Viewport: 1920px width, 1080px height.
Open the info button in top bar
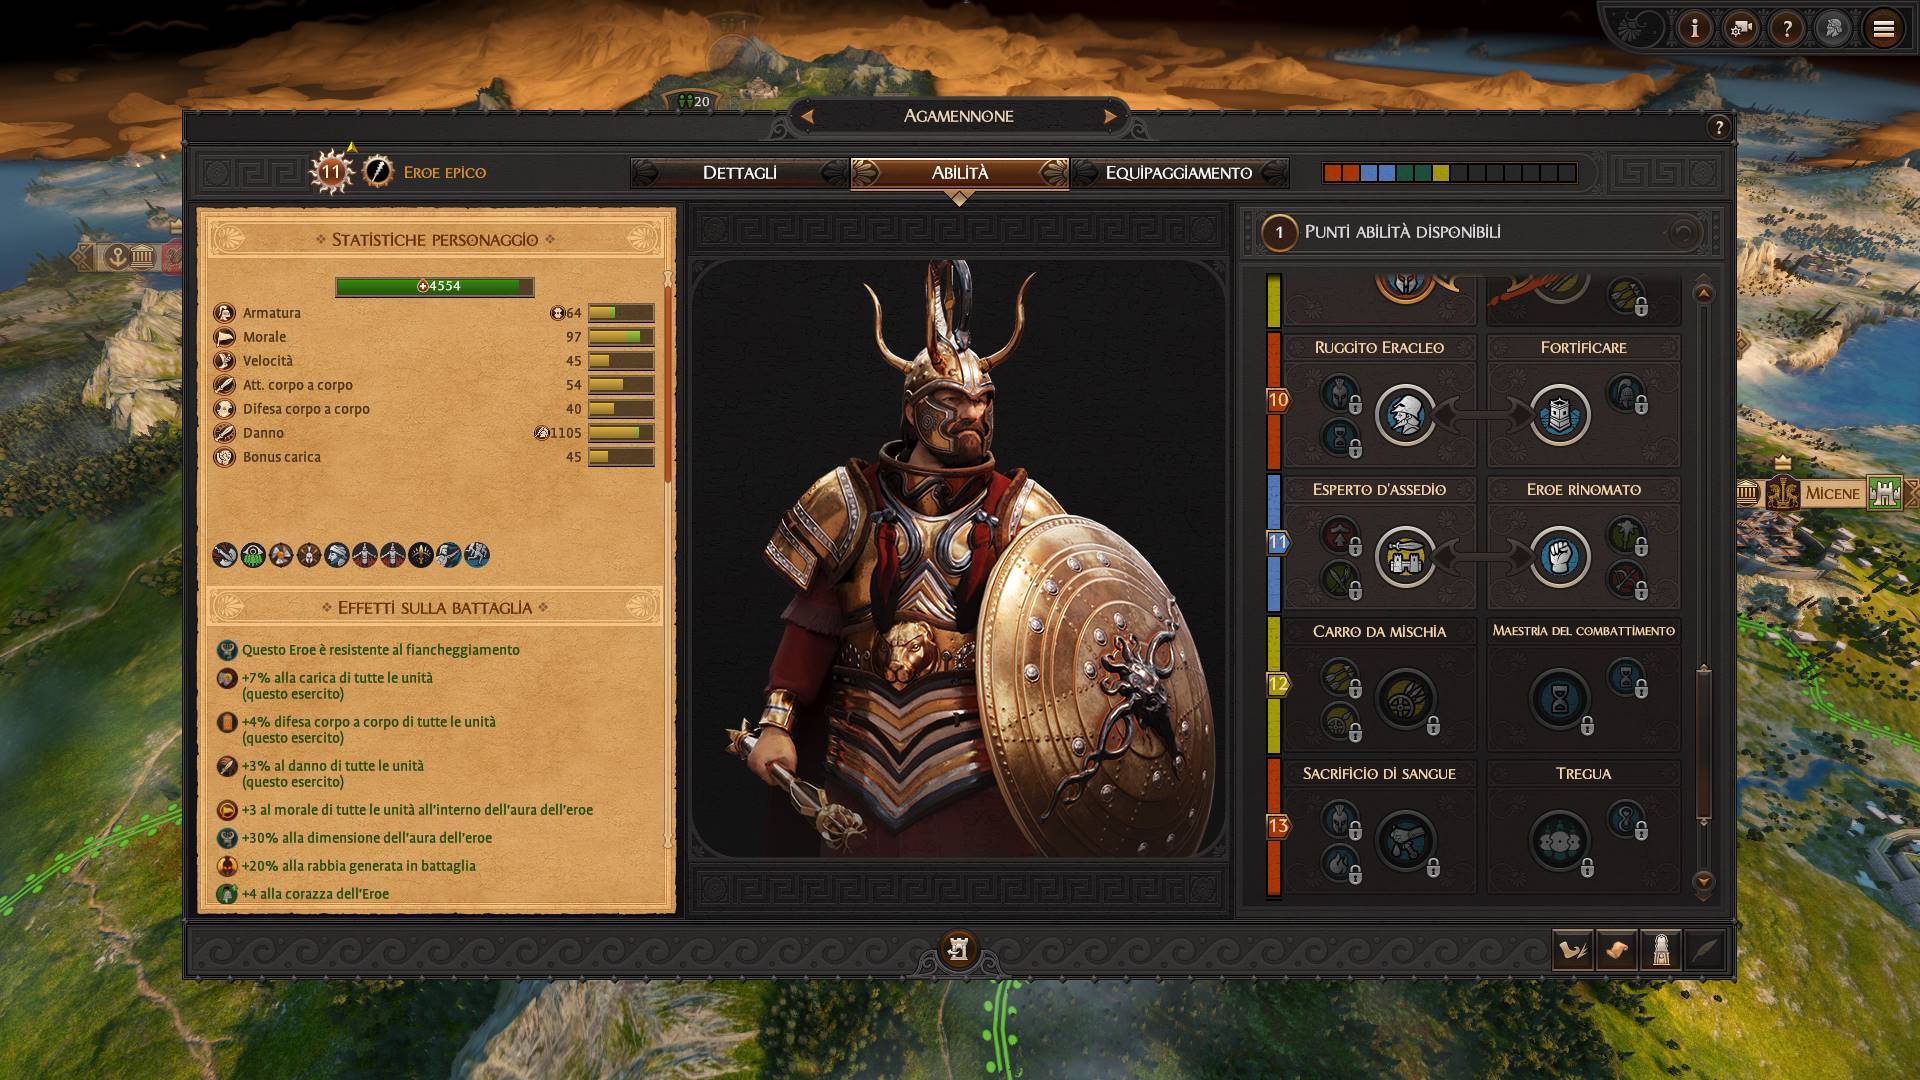1694,29
